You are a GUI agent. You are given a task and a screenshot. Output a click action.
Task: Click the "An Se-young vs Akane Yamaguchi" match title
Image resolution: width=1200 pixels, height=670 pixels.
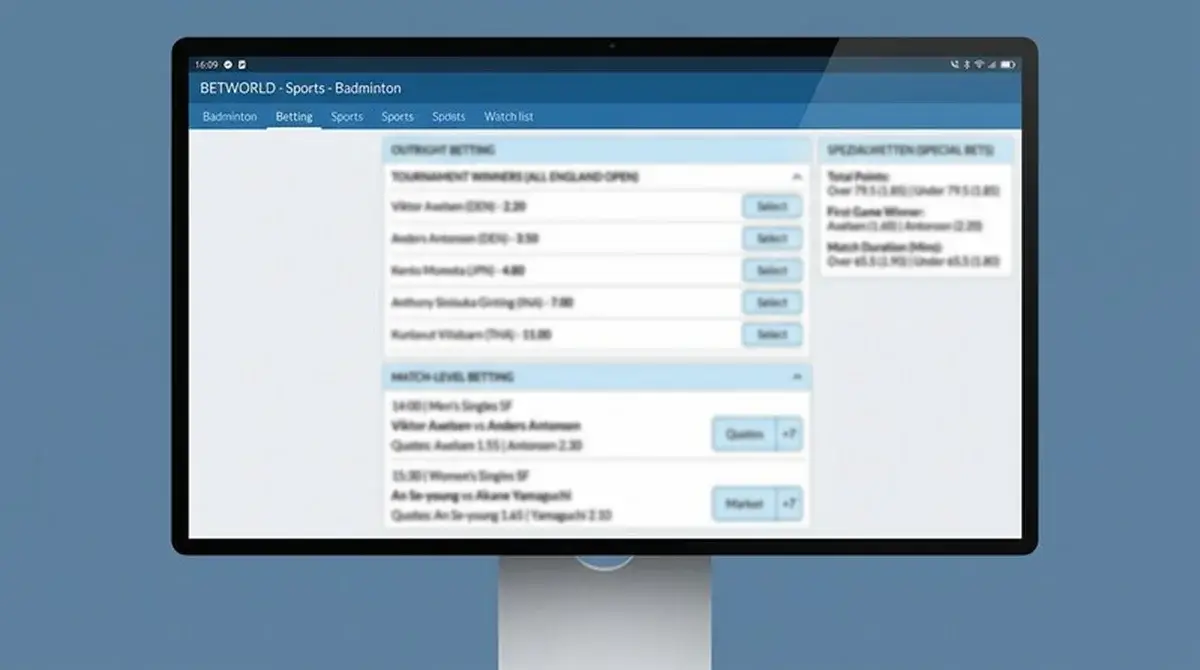coord(480,495)
